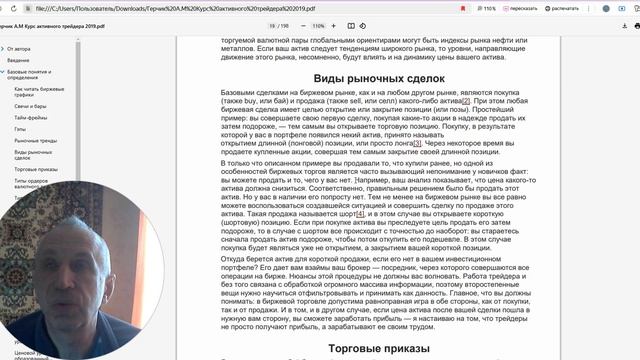Go to 'Рыночные тренды' section
This screenshot has height=360, width=640.
coord(36,140)
